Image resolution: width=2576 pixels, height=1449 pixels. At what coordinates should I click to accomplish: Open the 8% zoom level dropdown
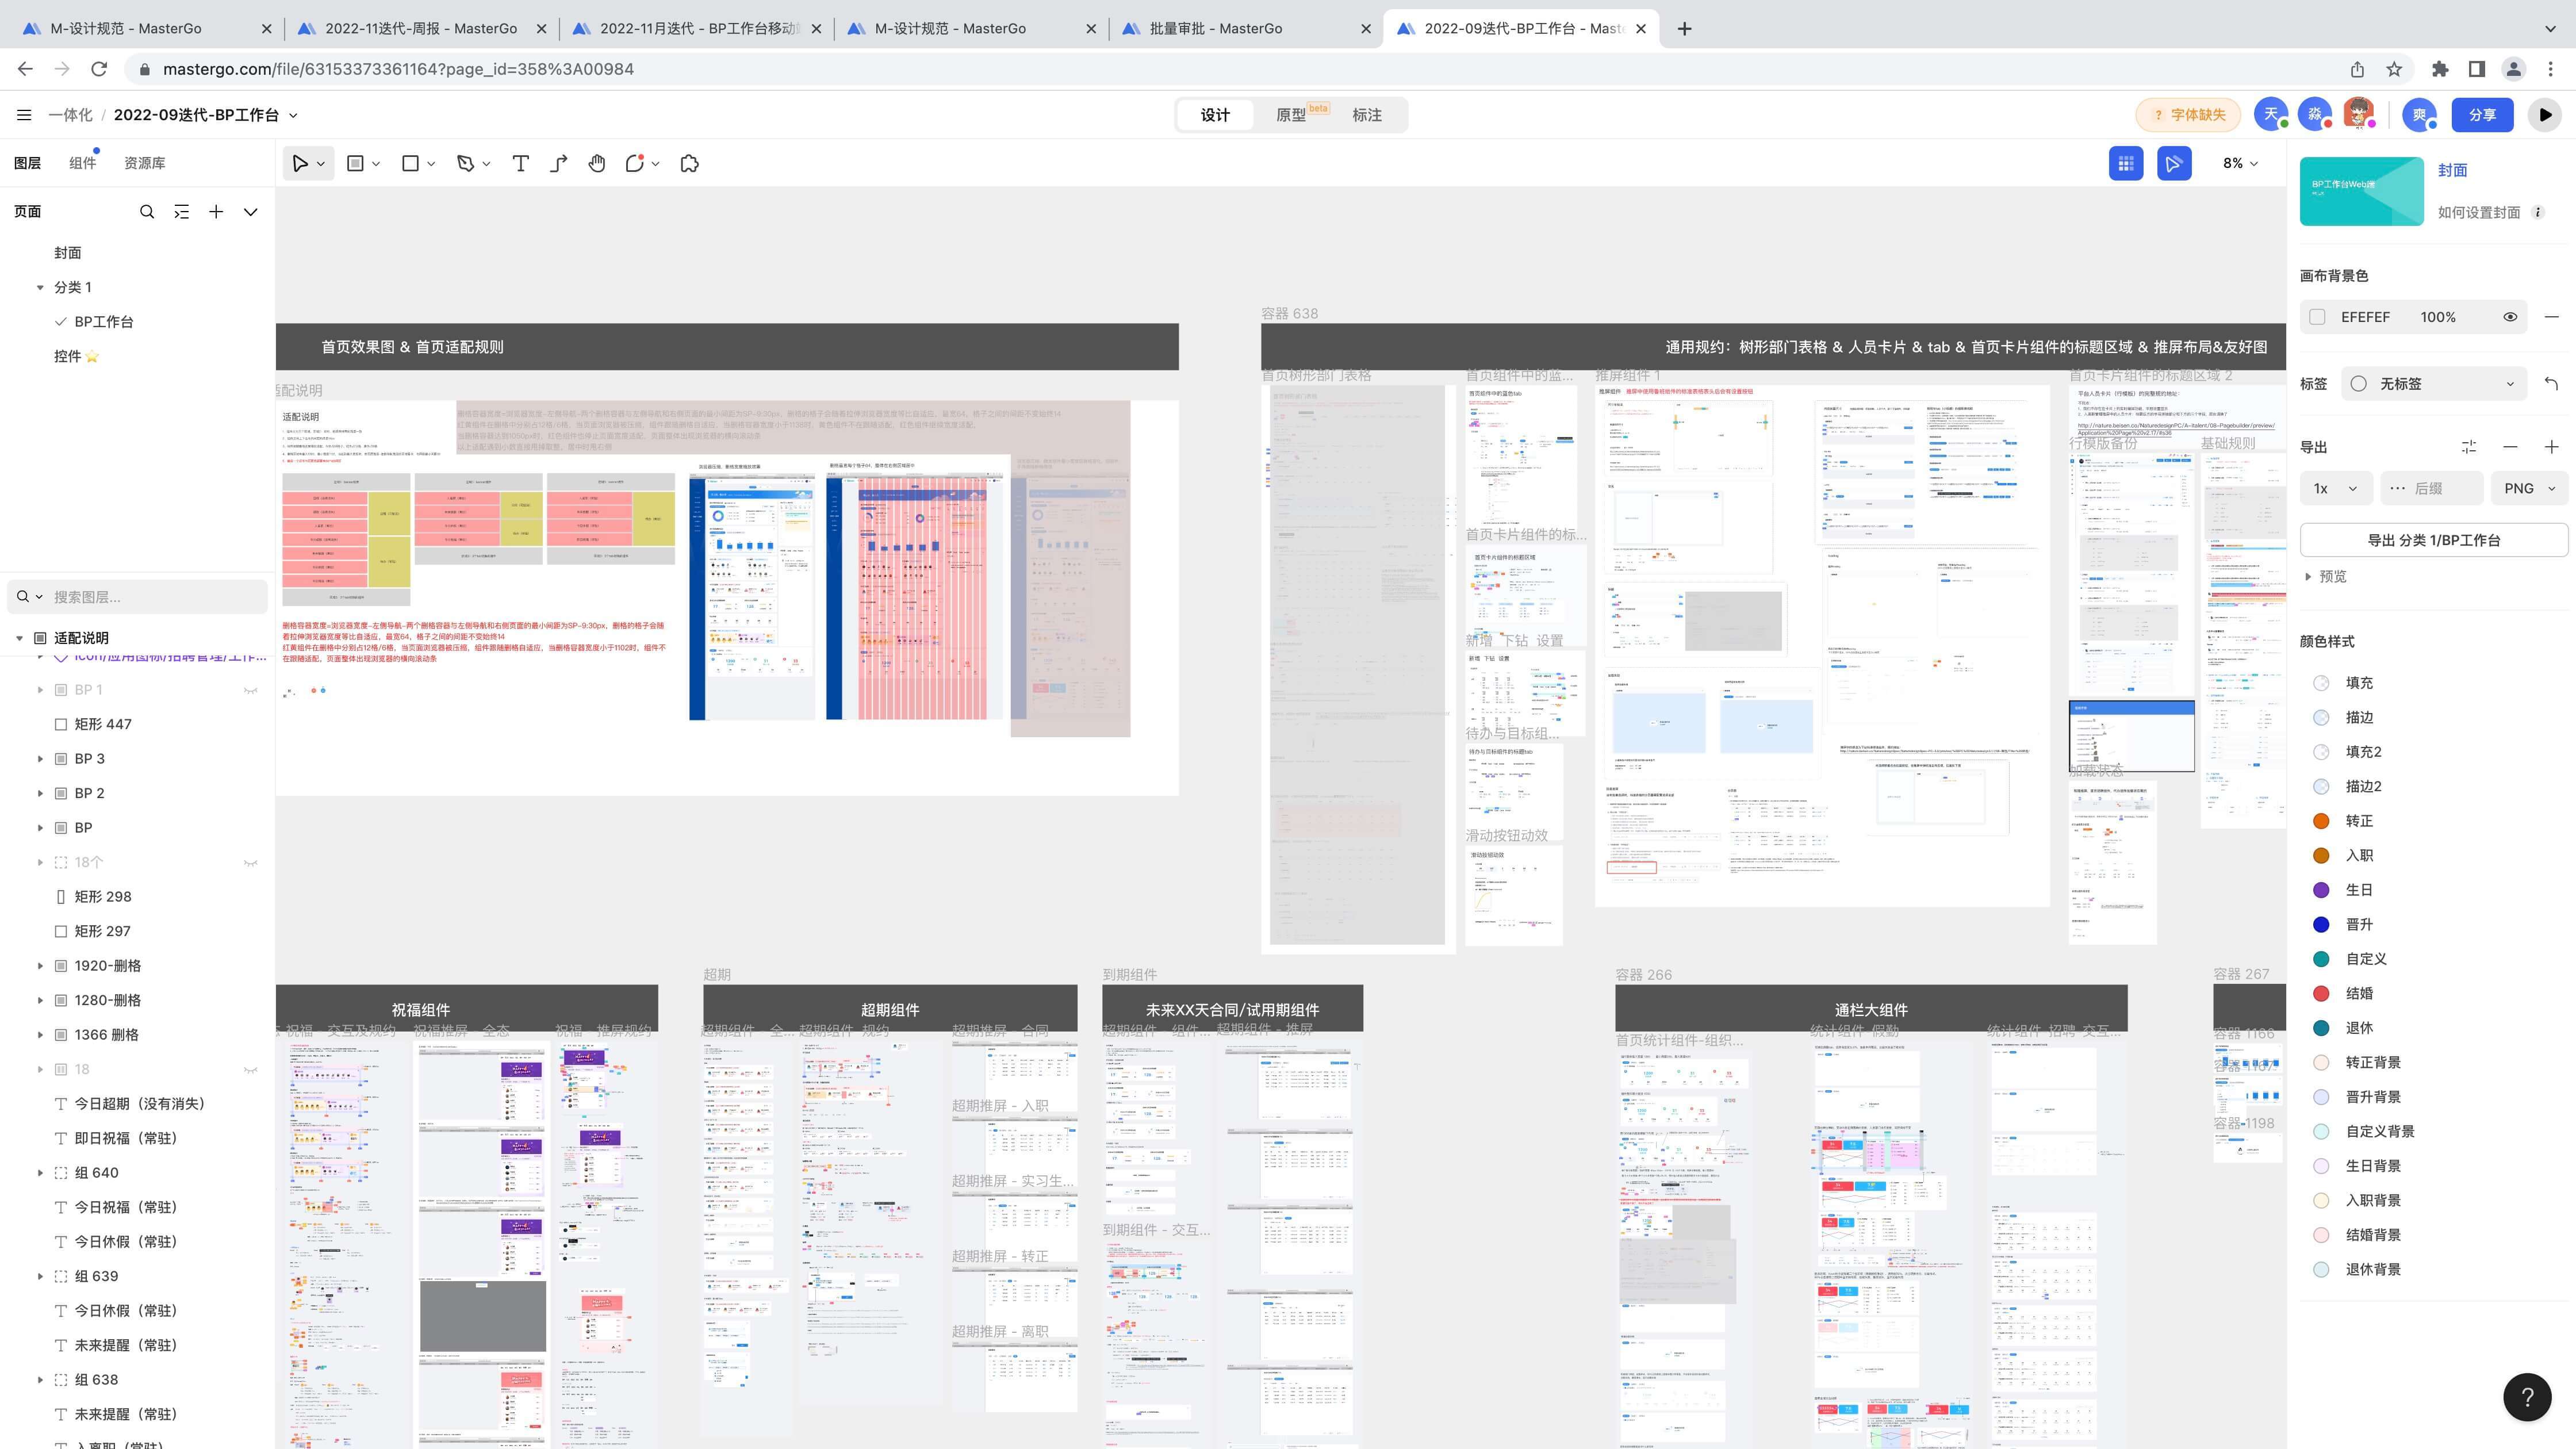point(2240,163)
